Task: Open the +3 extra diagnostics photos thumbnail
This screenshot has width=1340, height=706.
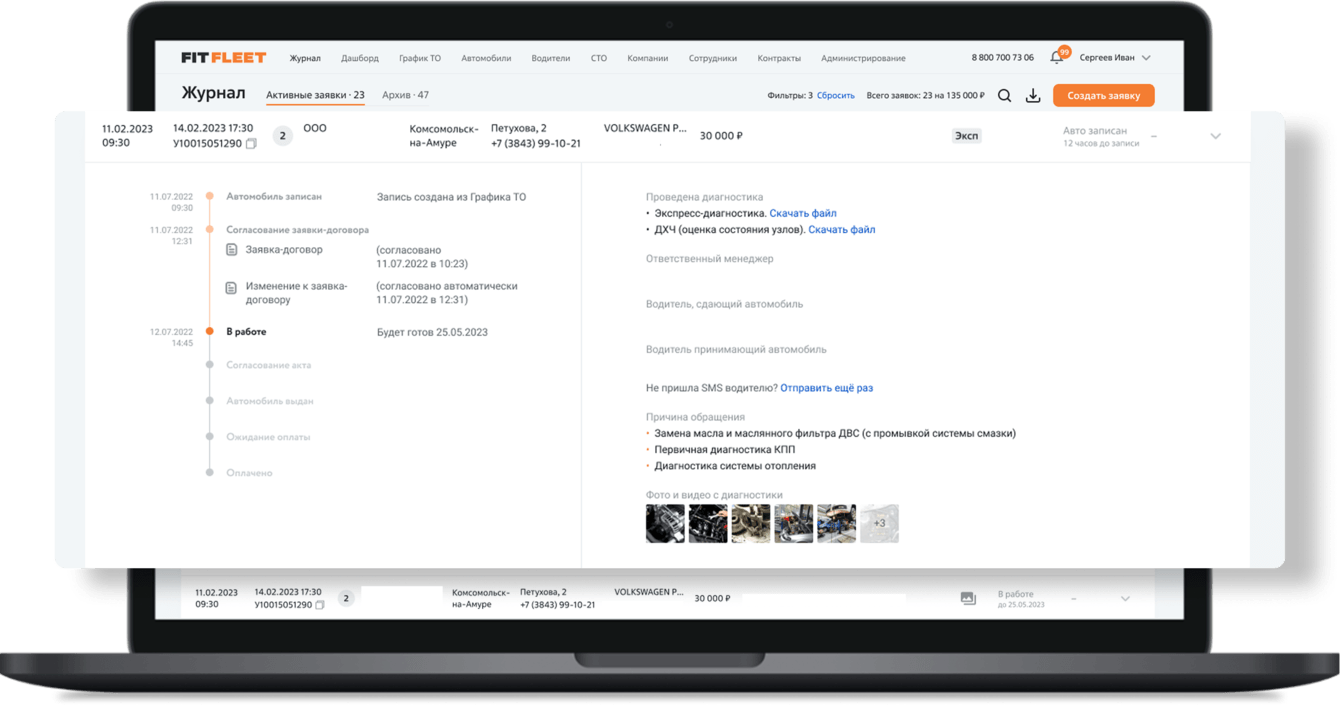Action: pos(880,522)
